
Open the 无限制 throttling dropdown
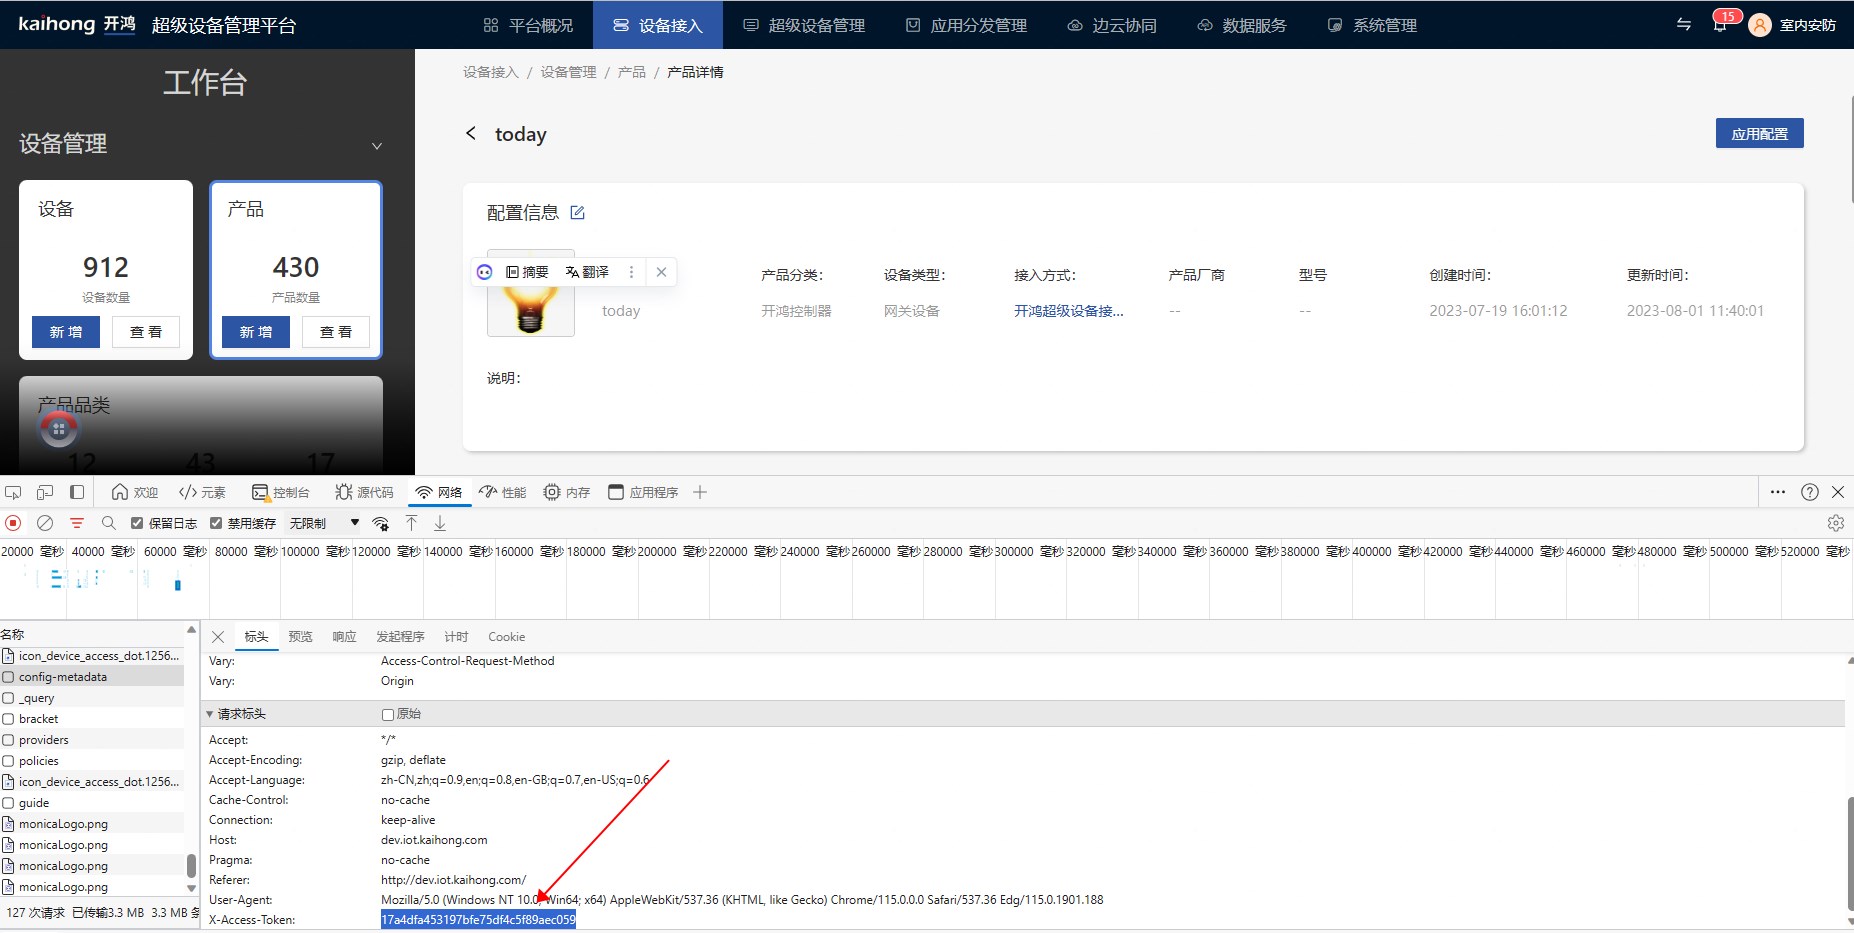point(324,523)
